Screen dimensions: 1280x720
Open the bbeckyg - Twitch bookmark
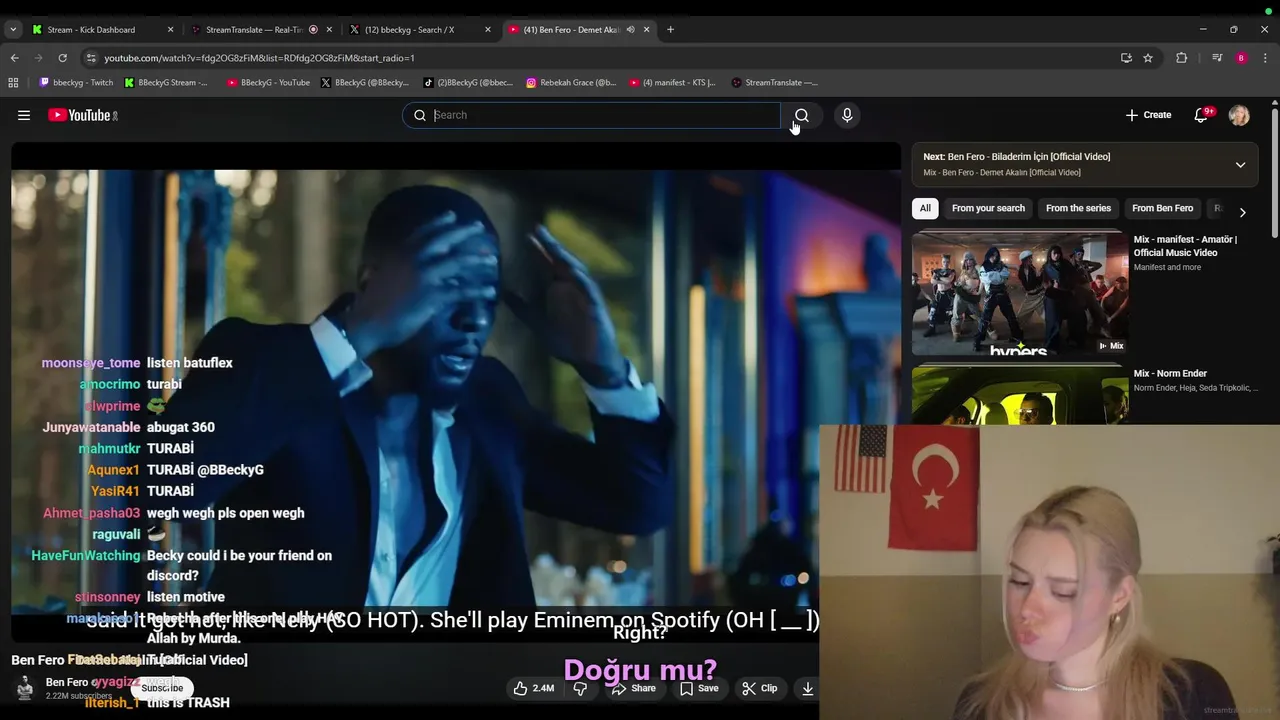coord(76,83)
